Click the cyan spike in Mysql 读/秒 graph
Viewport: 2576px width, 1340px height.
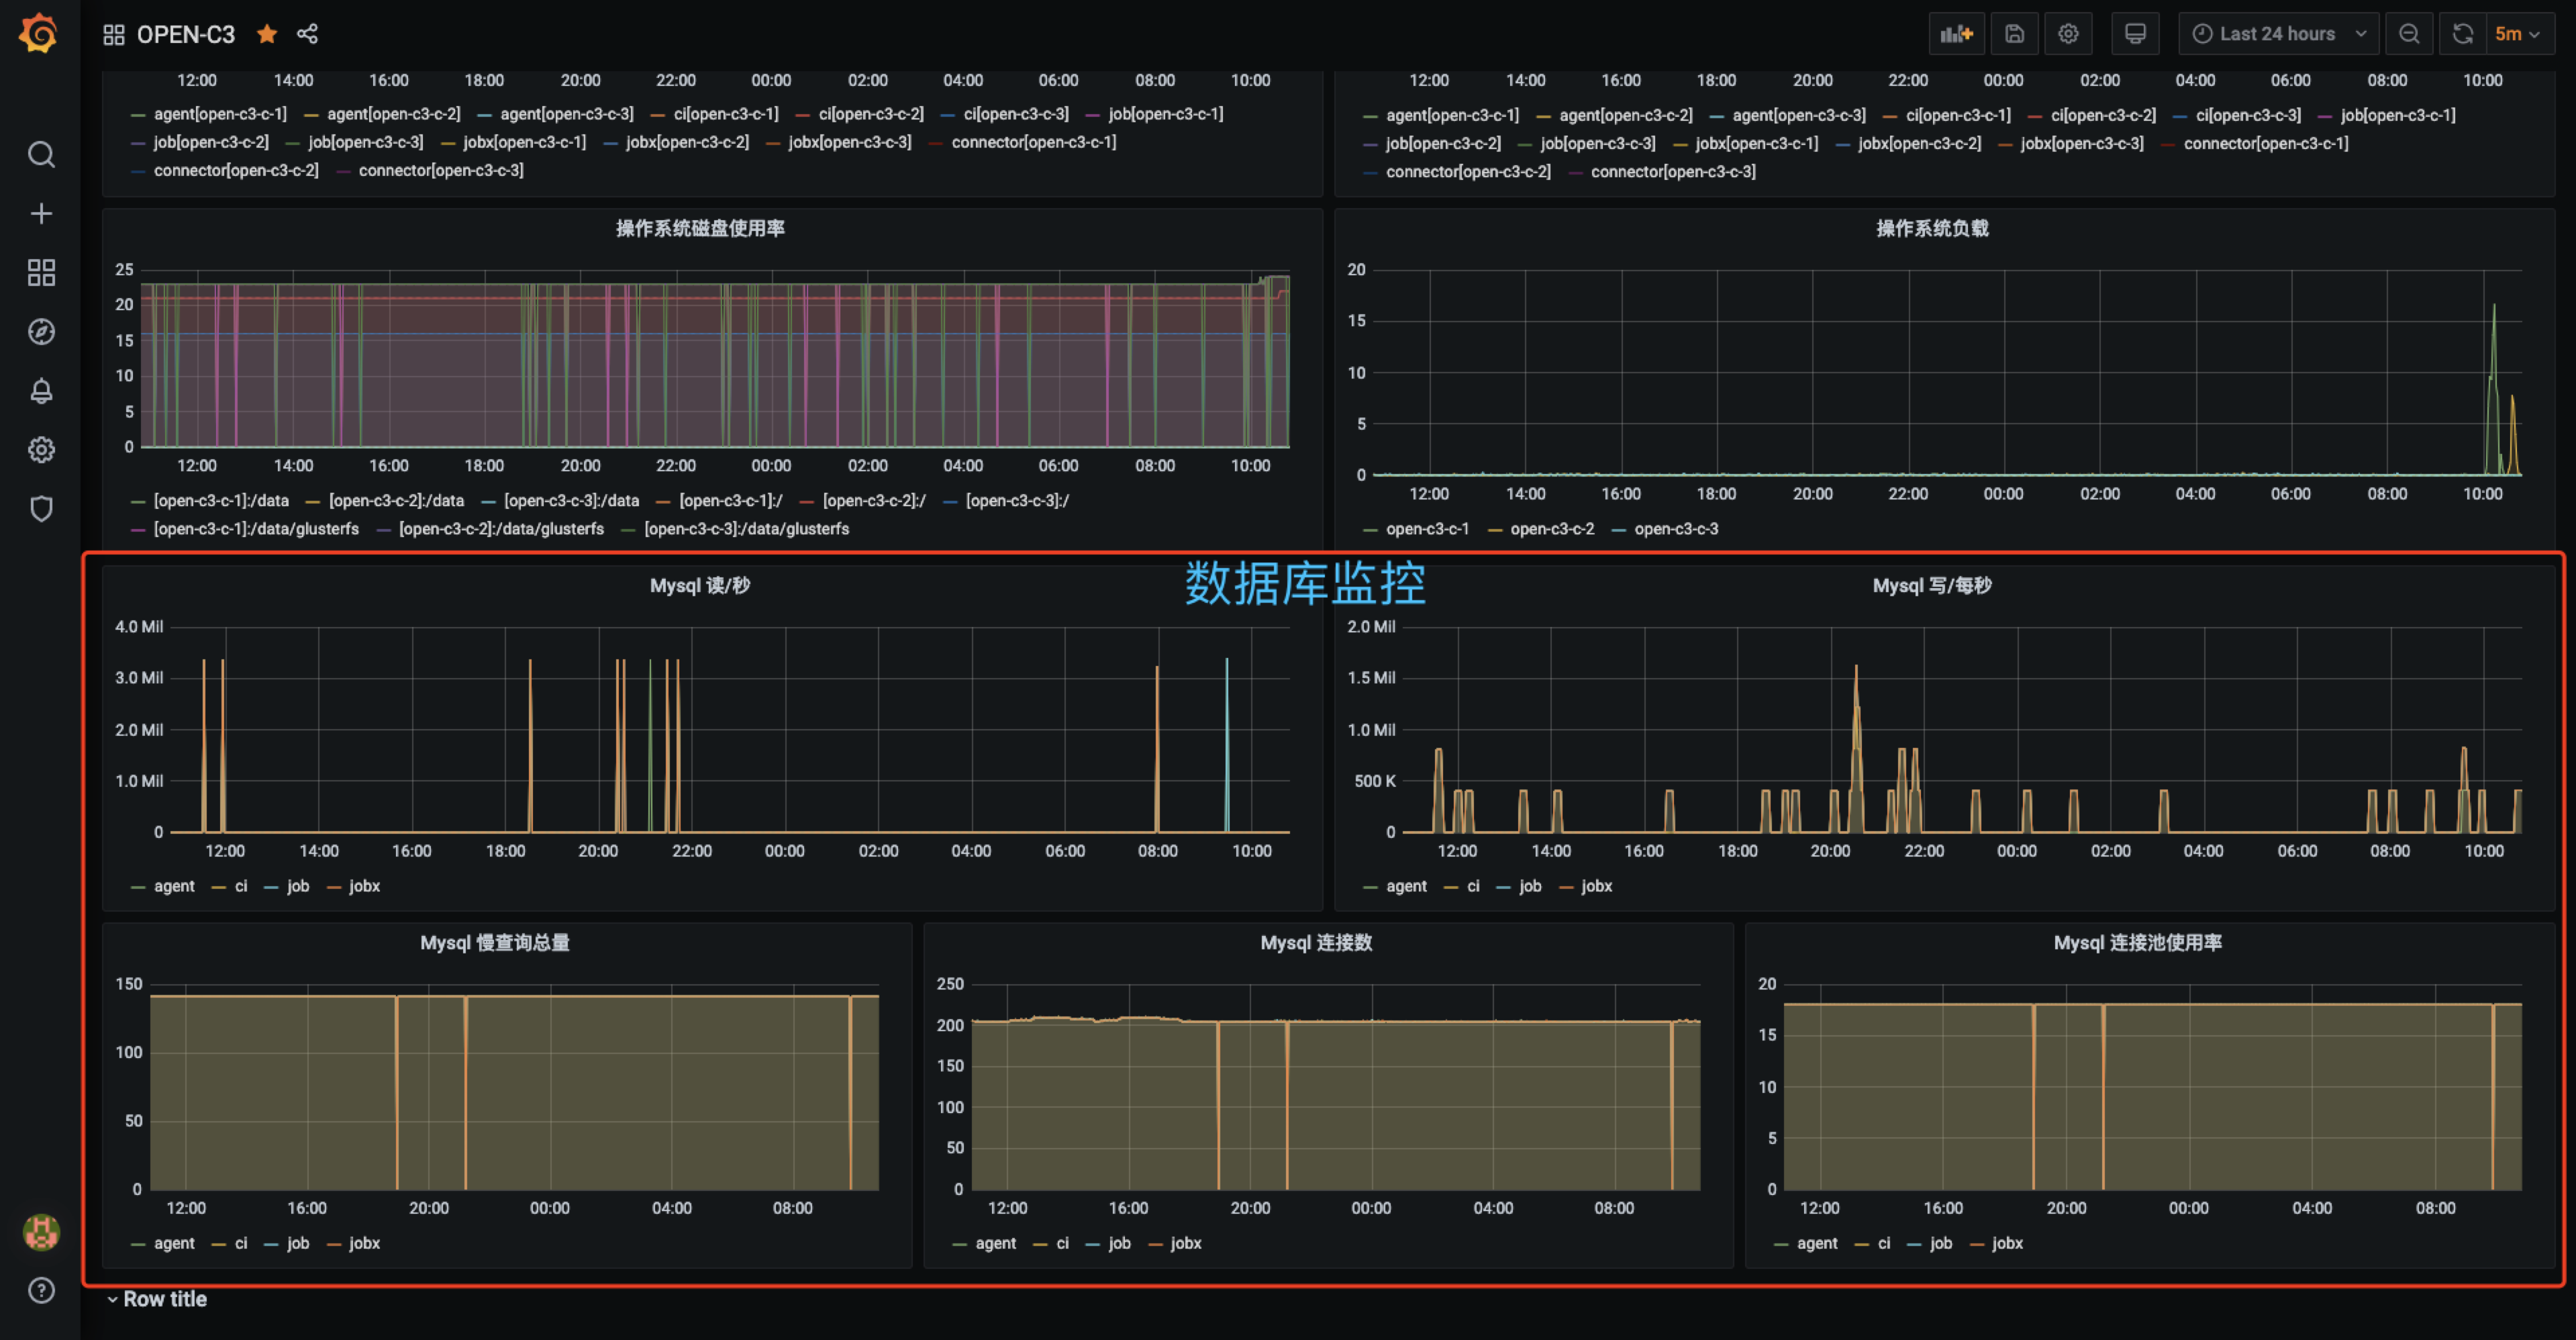(x=1227, y=744)
